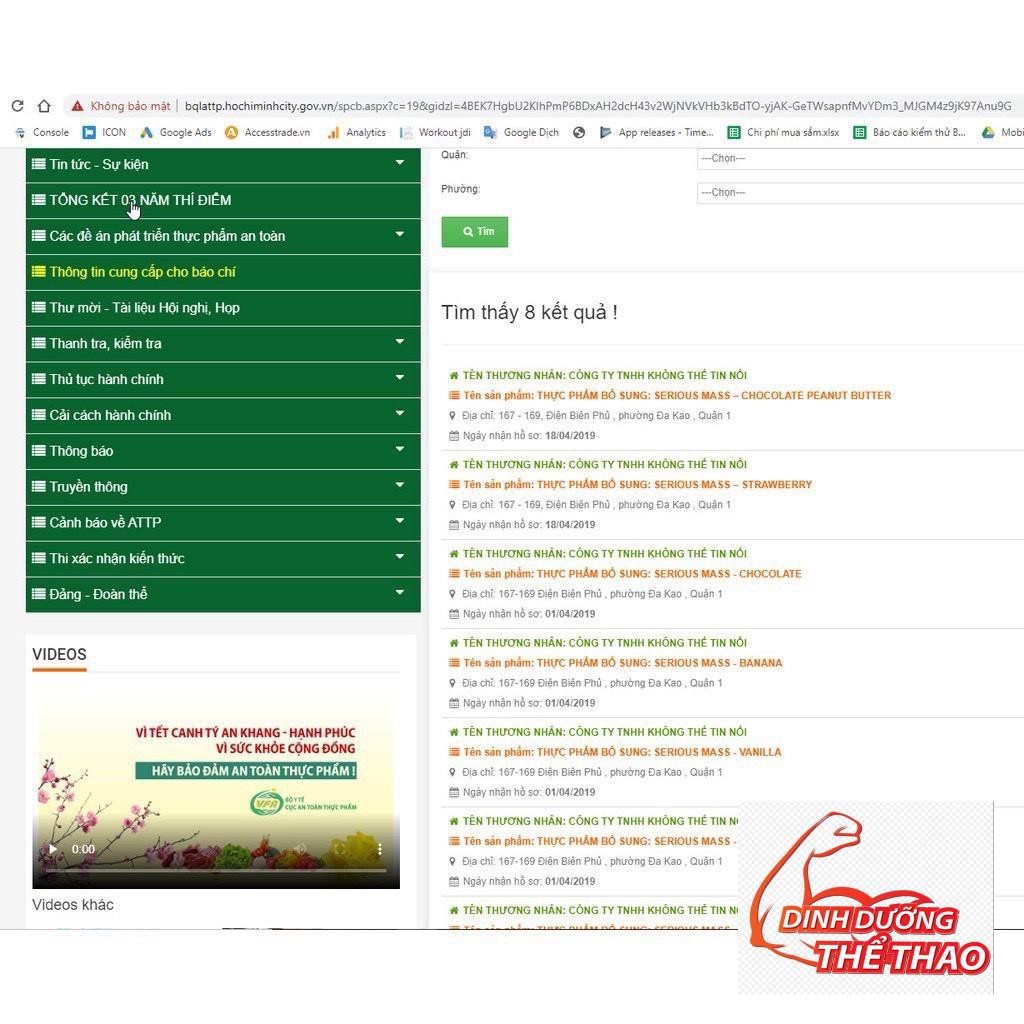
Task: Click the 'Không bảo mật' security warning icon
Action: click(77, 106)
